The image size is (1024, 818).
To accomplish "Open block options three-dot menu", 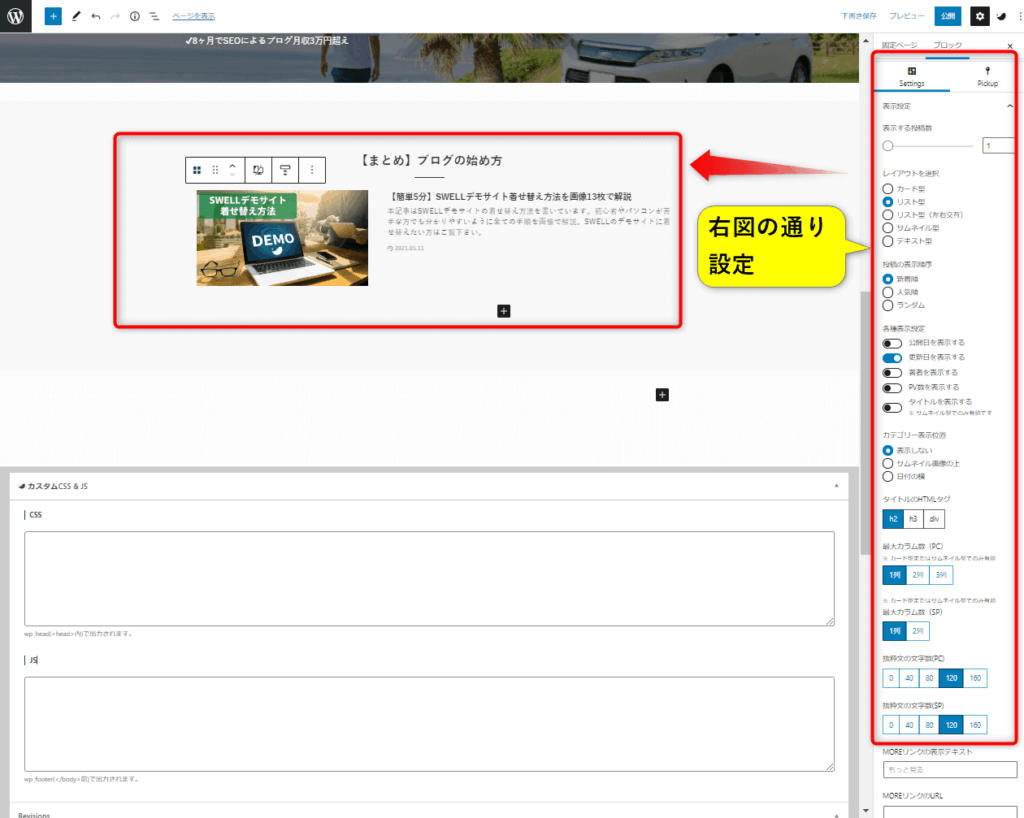I will point(312,170).
